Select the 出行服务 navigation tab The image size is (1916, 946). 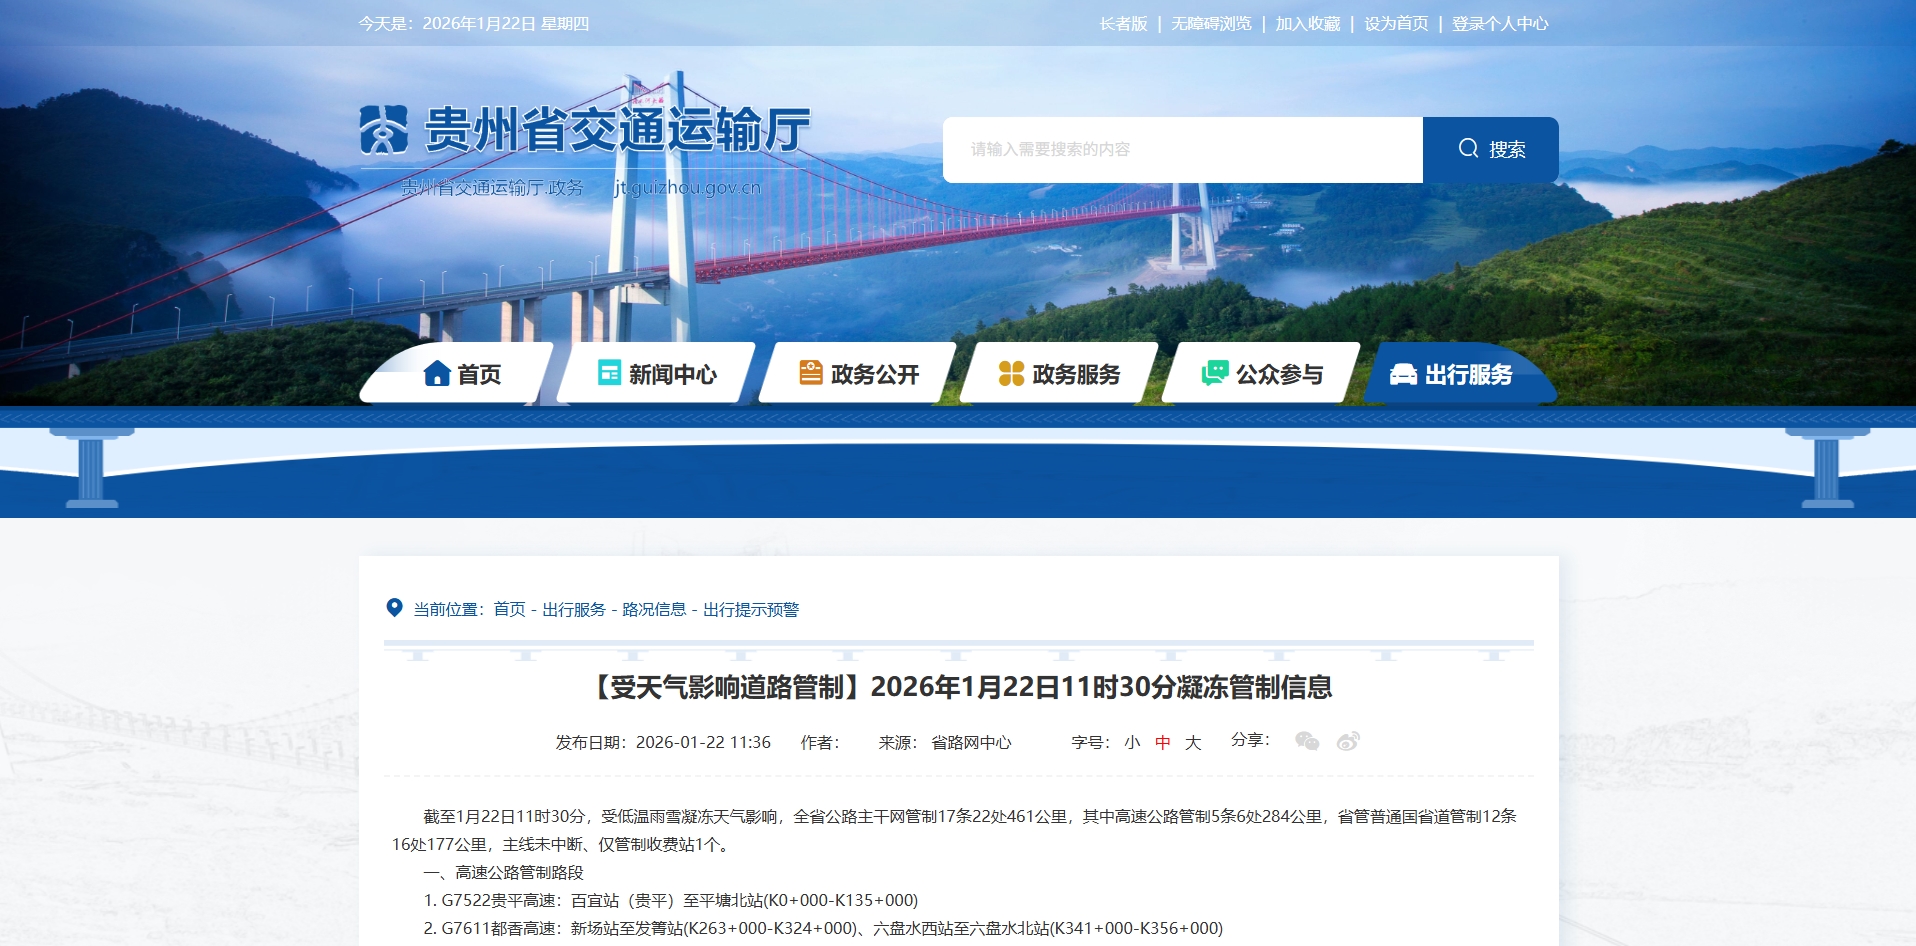1452,374
